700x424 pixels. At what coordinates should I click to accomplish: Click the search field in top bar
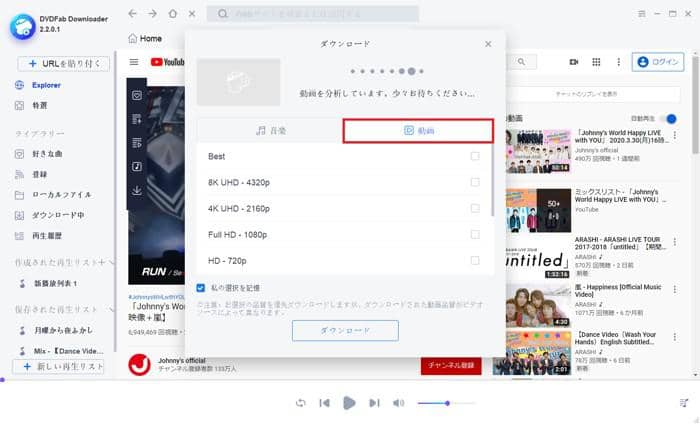click(x=312, y=14)
